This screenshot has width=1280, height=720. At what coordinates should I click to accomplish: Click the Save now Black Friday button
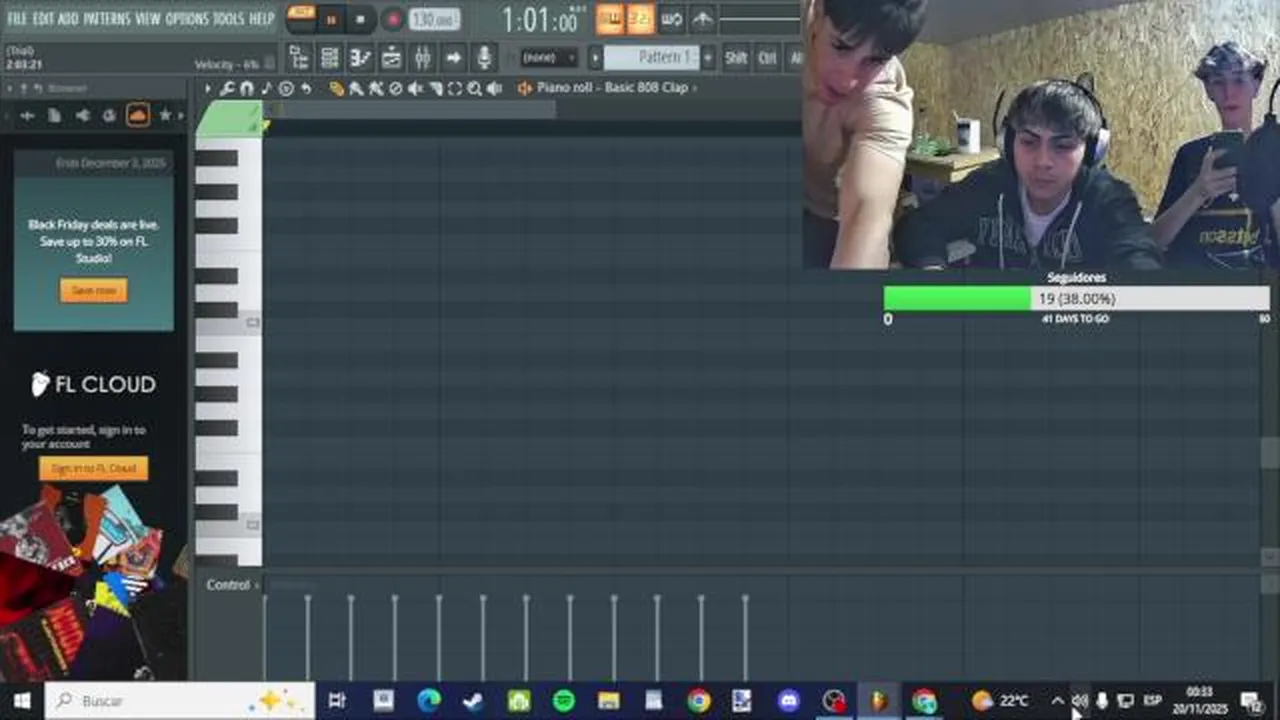(x=94, y=290)
